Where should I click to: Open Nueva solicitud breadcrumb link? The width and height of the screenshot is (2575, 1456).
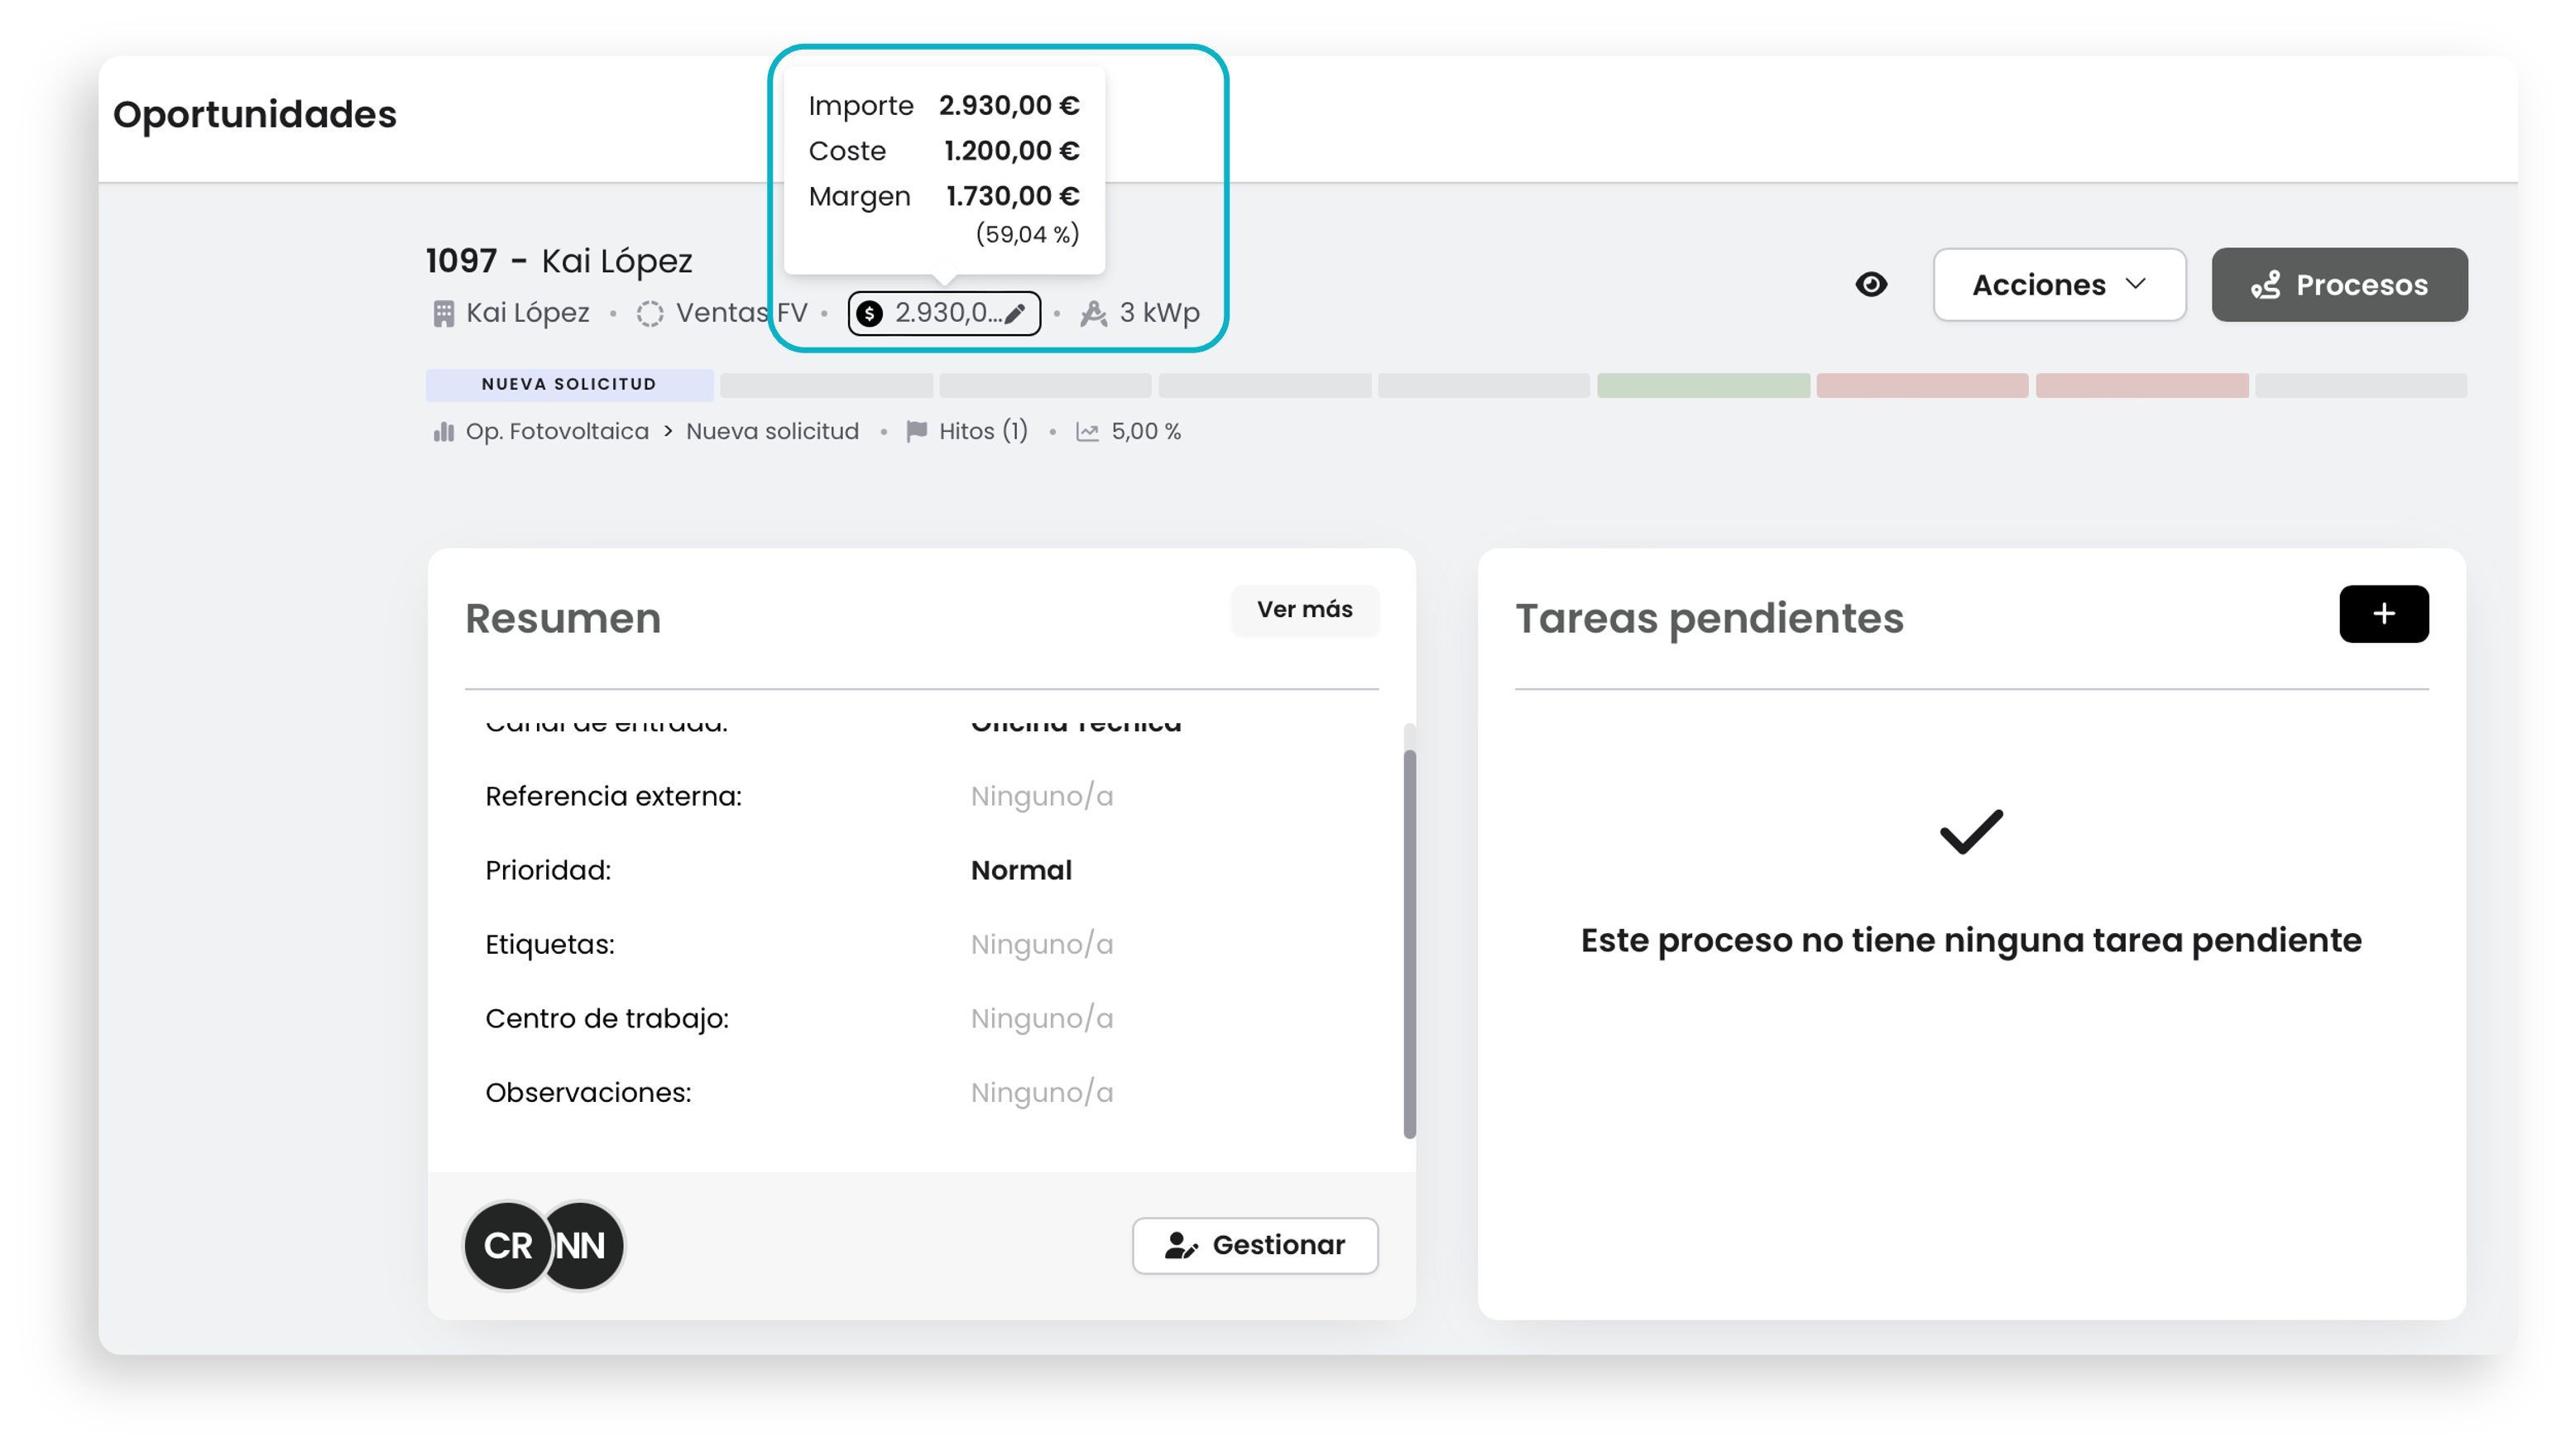click(772, 431)
